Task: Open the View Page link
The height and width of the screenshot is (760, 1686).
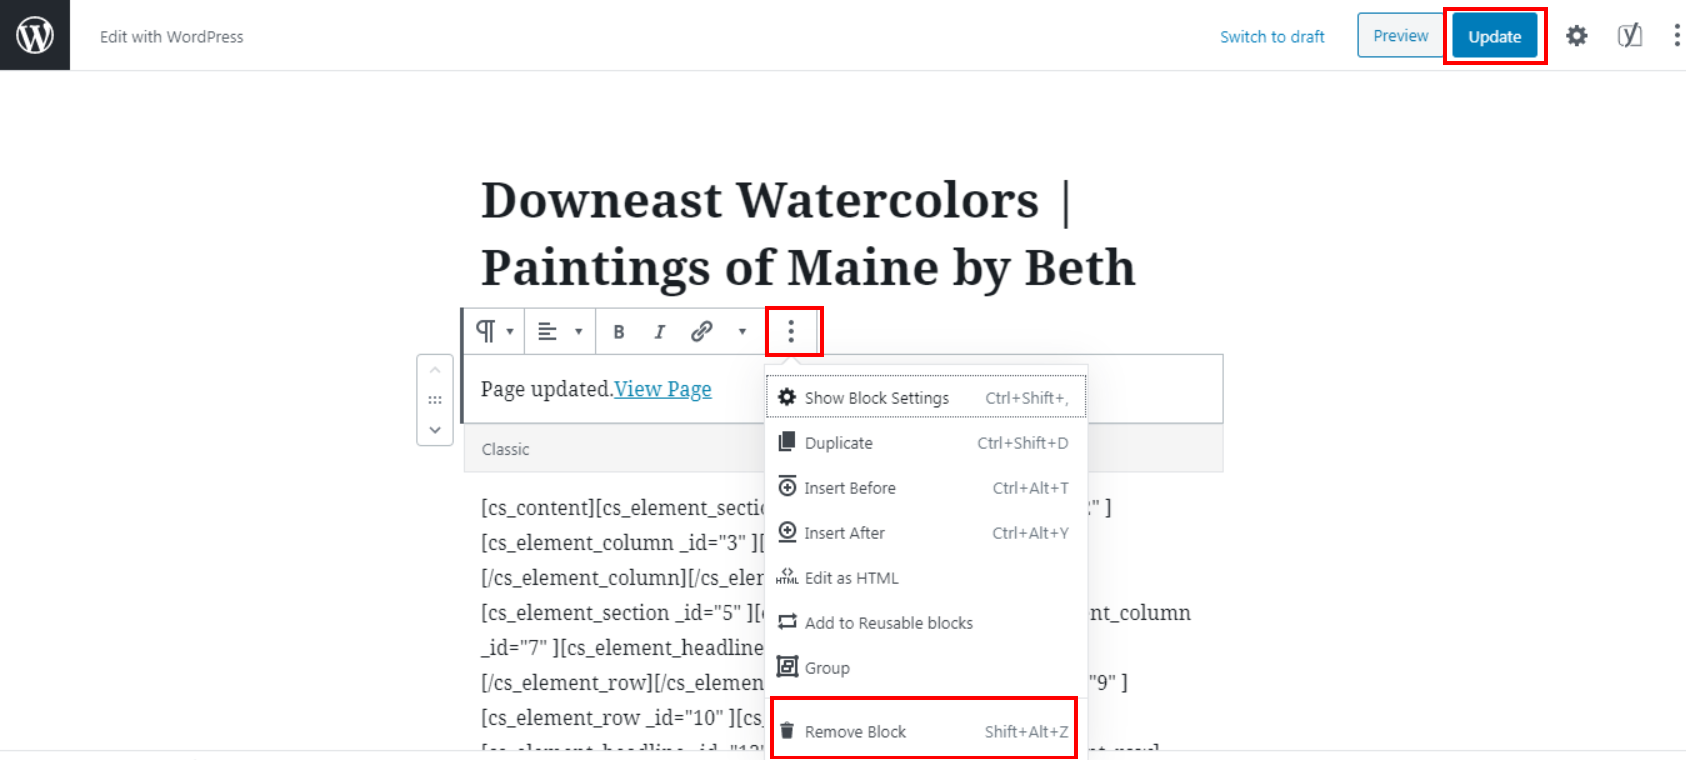Action: 663,389
